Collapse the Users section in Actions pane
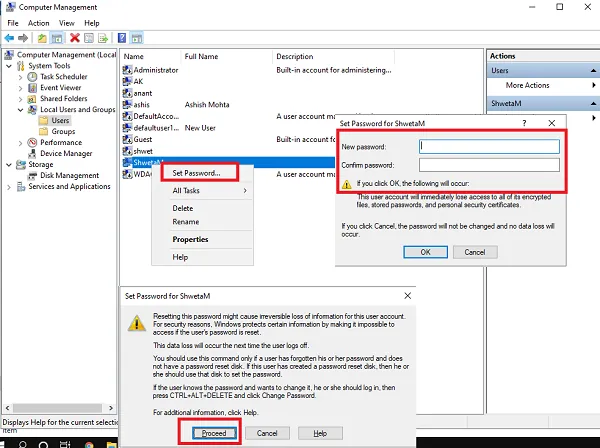Viewport: 600px width, 448px height. (593, 70)
